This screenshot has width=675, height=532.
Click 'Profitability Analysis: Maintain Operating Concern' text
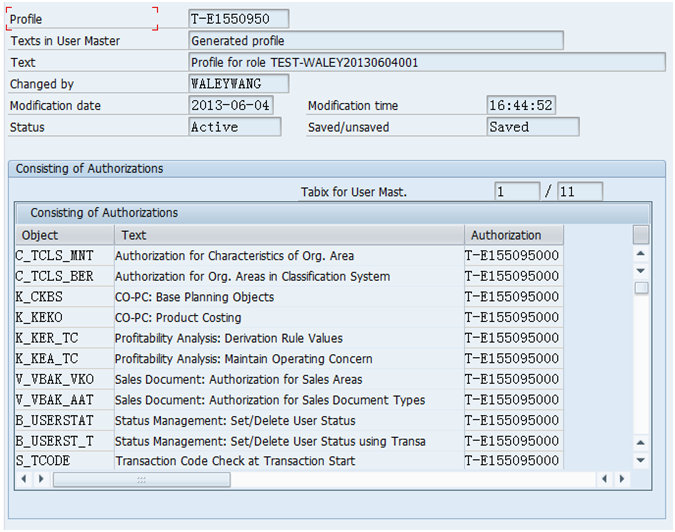243,359
